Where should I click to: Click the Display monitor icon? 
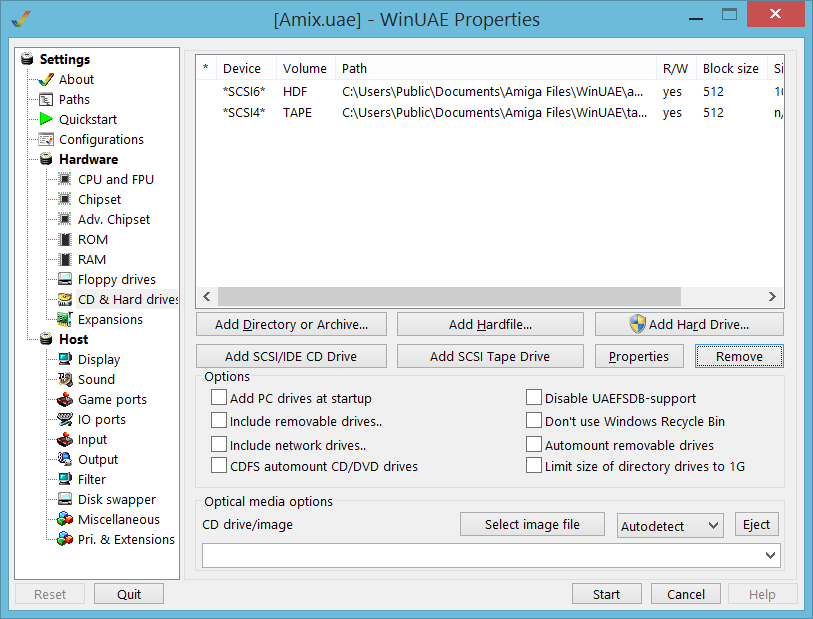(65, 359)
